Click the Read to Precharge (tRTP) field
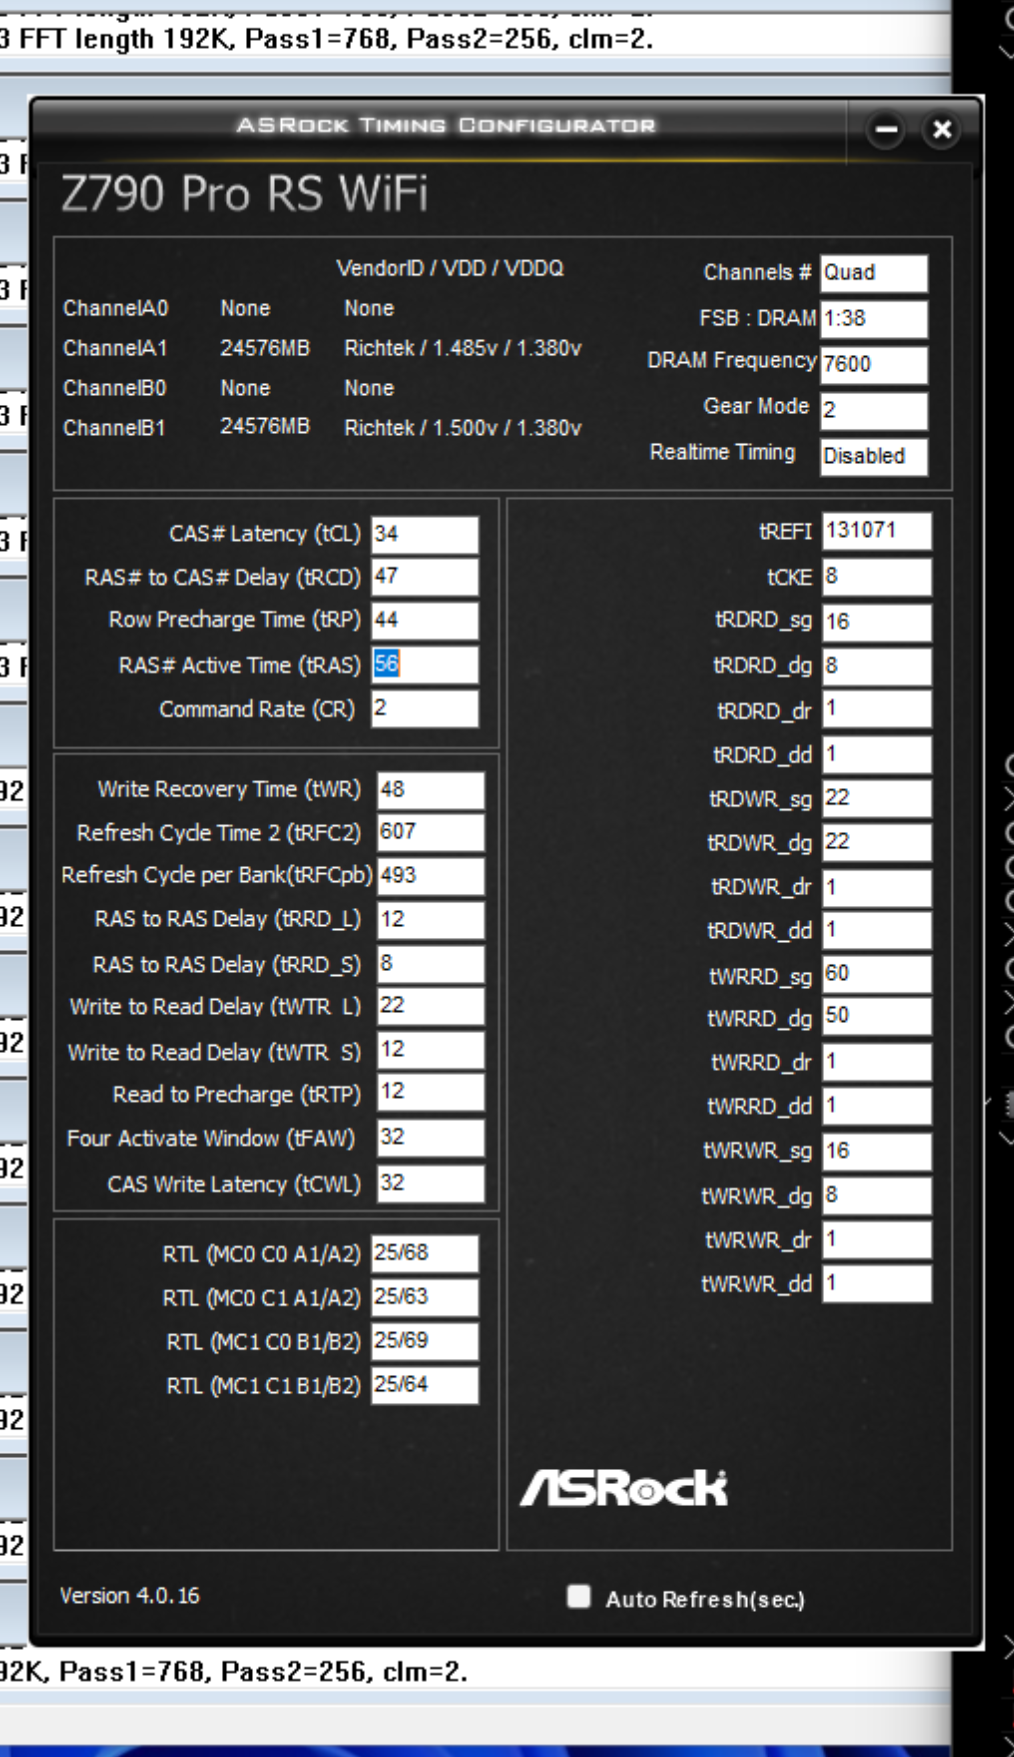1014x1757 pixels. click(x=431, y=1092)
